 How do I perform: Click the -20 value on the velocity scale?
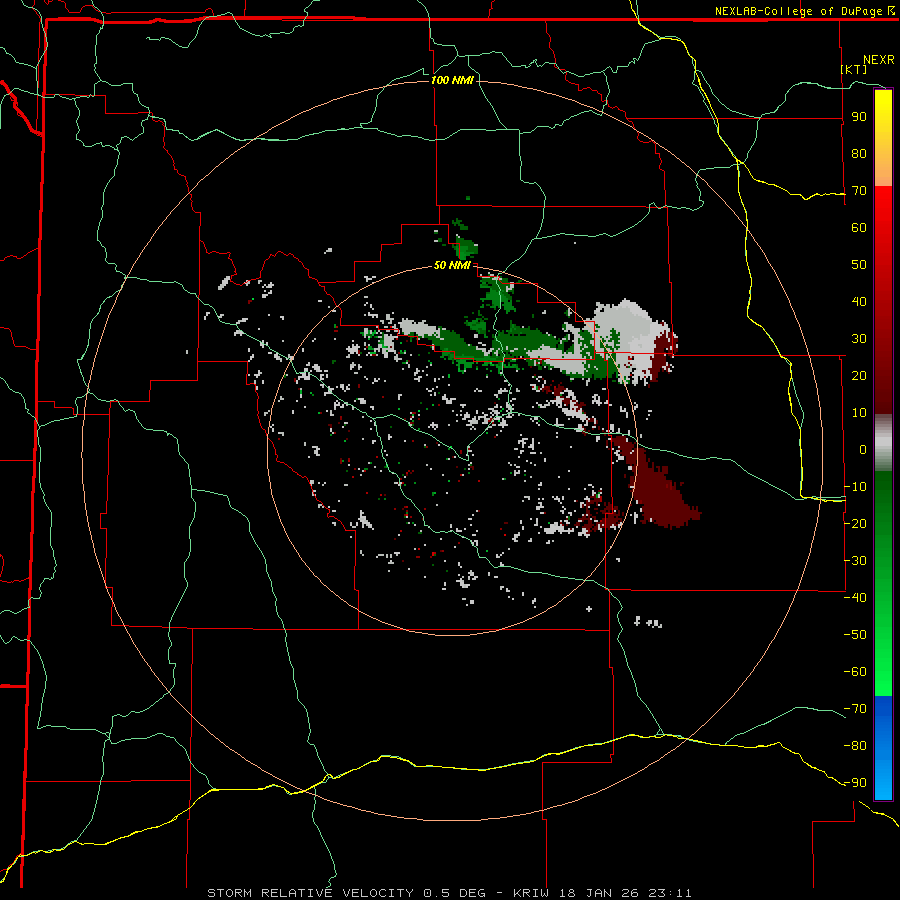[855, 523]
